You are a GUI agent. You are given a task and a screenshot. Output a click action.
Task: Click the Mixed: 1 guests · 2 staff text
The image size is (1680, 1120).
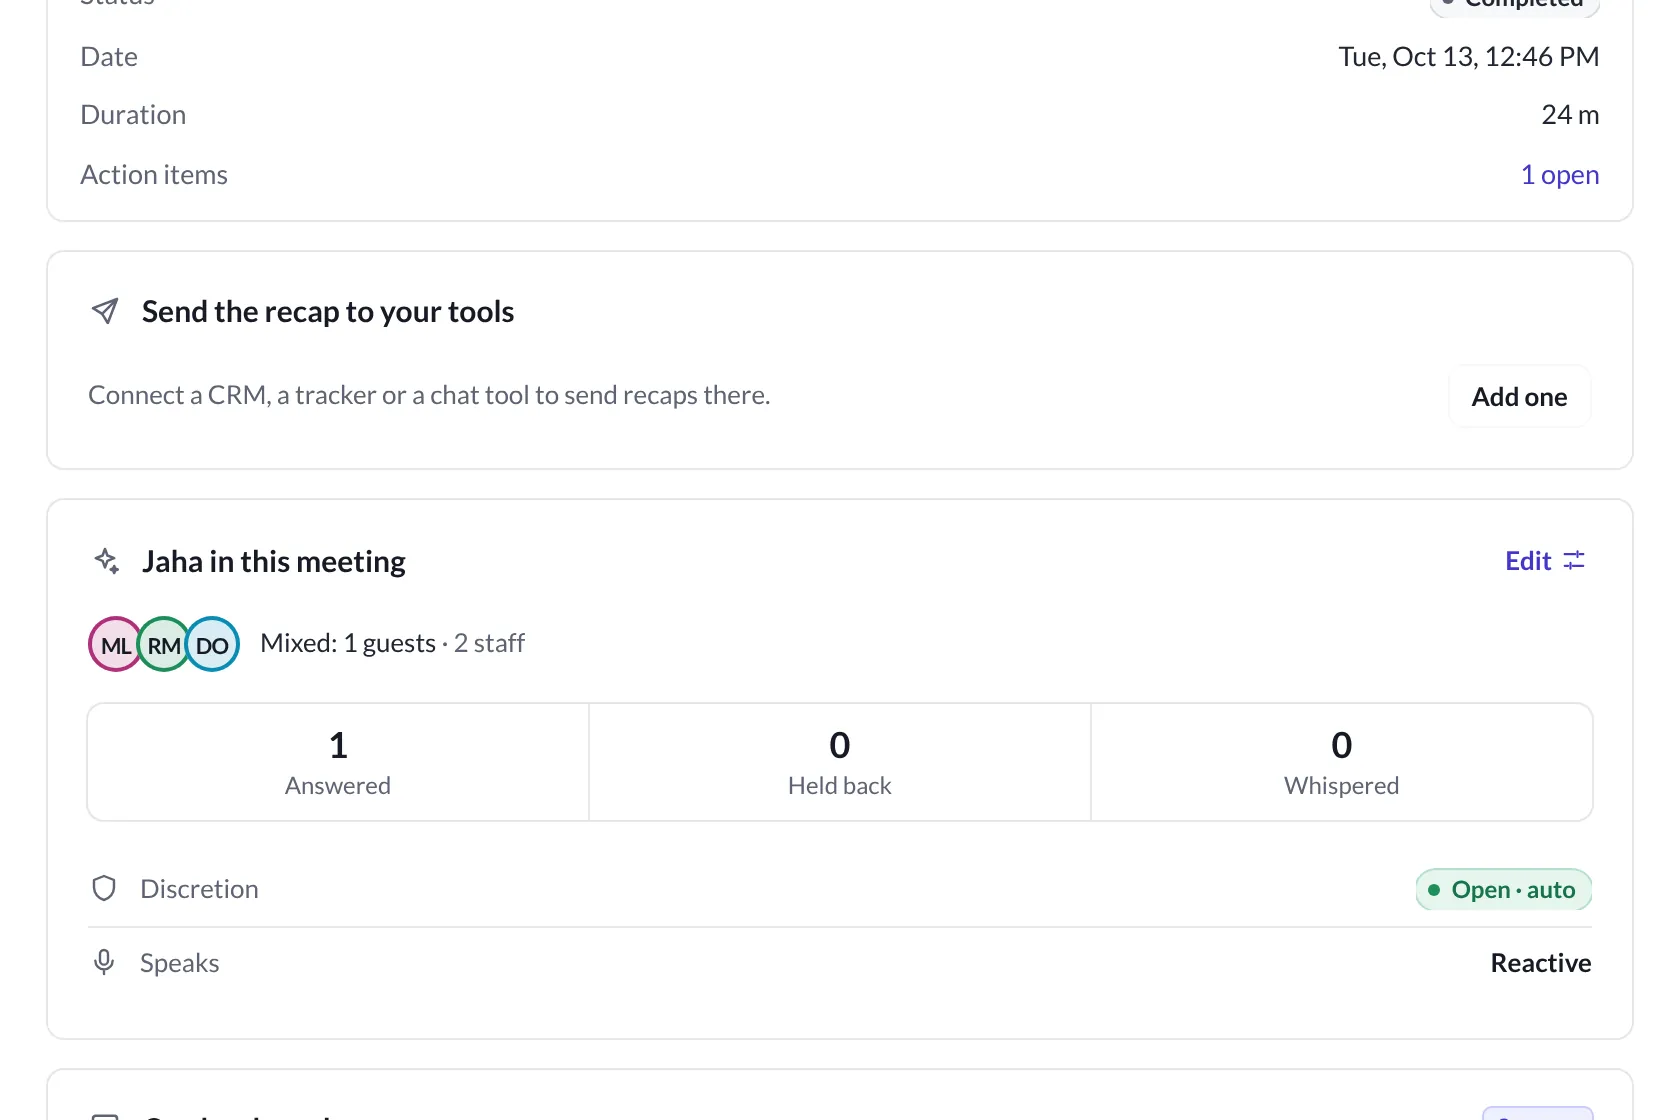[392, 643]
